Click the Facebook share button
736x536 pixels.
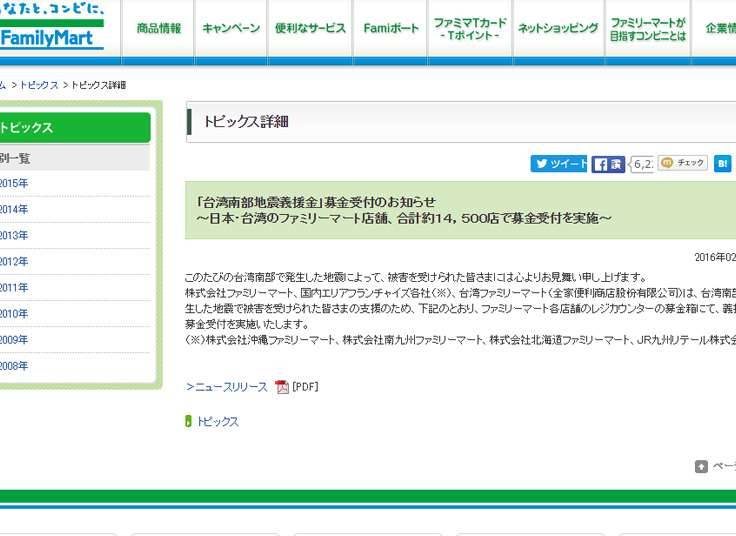click(x=608, y=164)
